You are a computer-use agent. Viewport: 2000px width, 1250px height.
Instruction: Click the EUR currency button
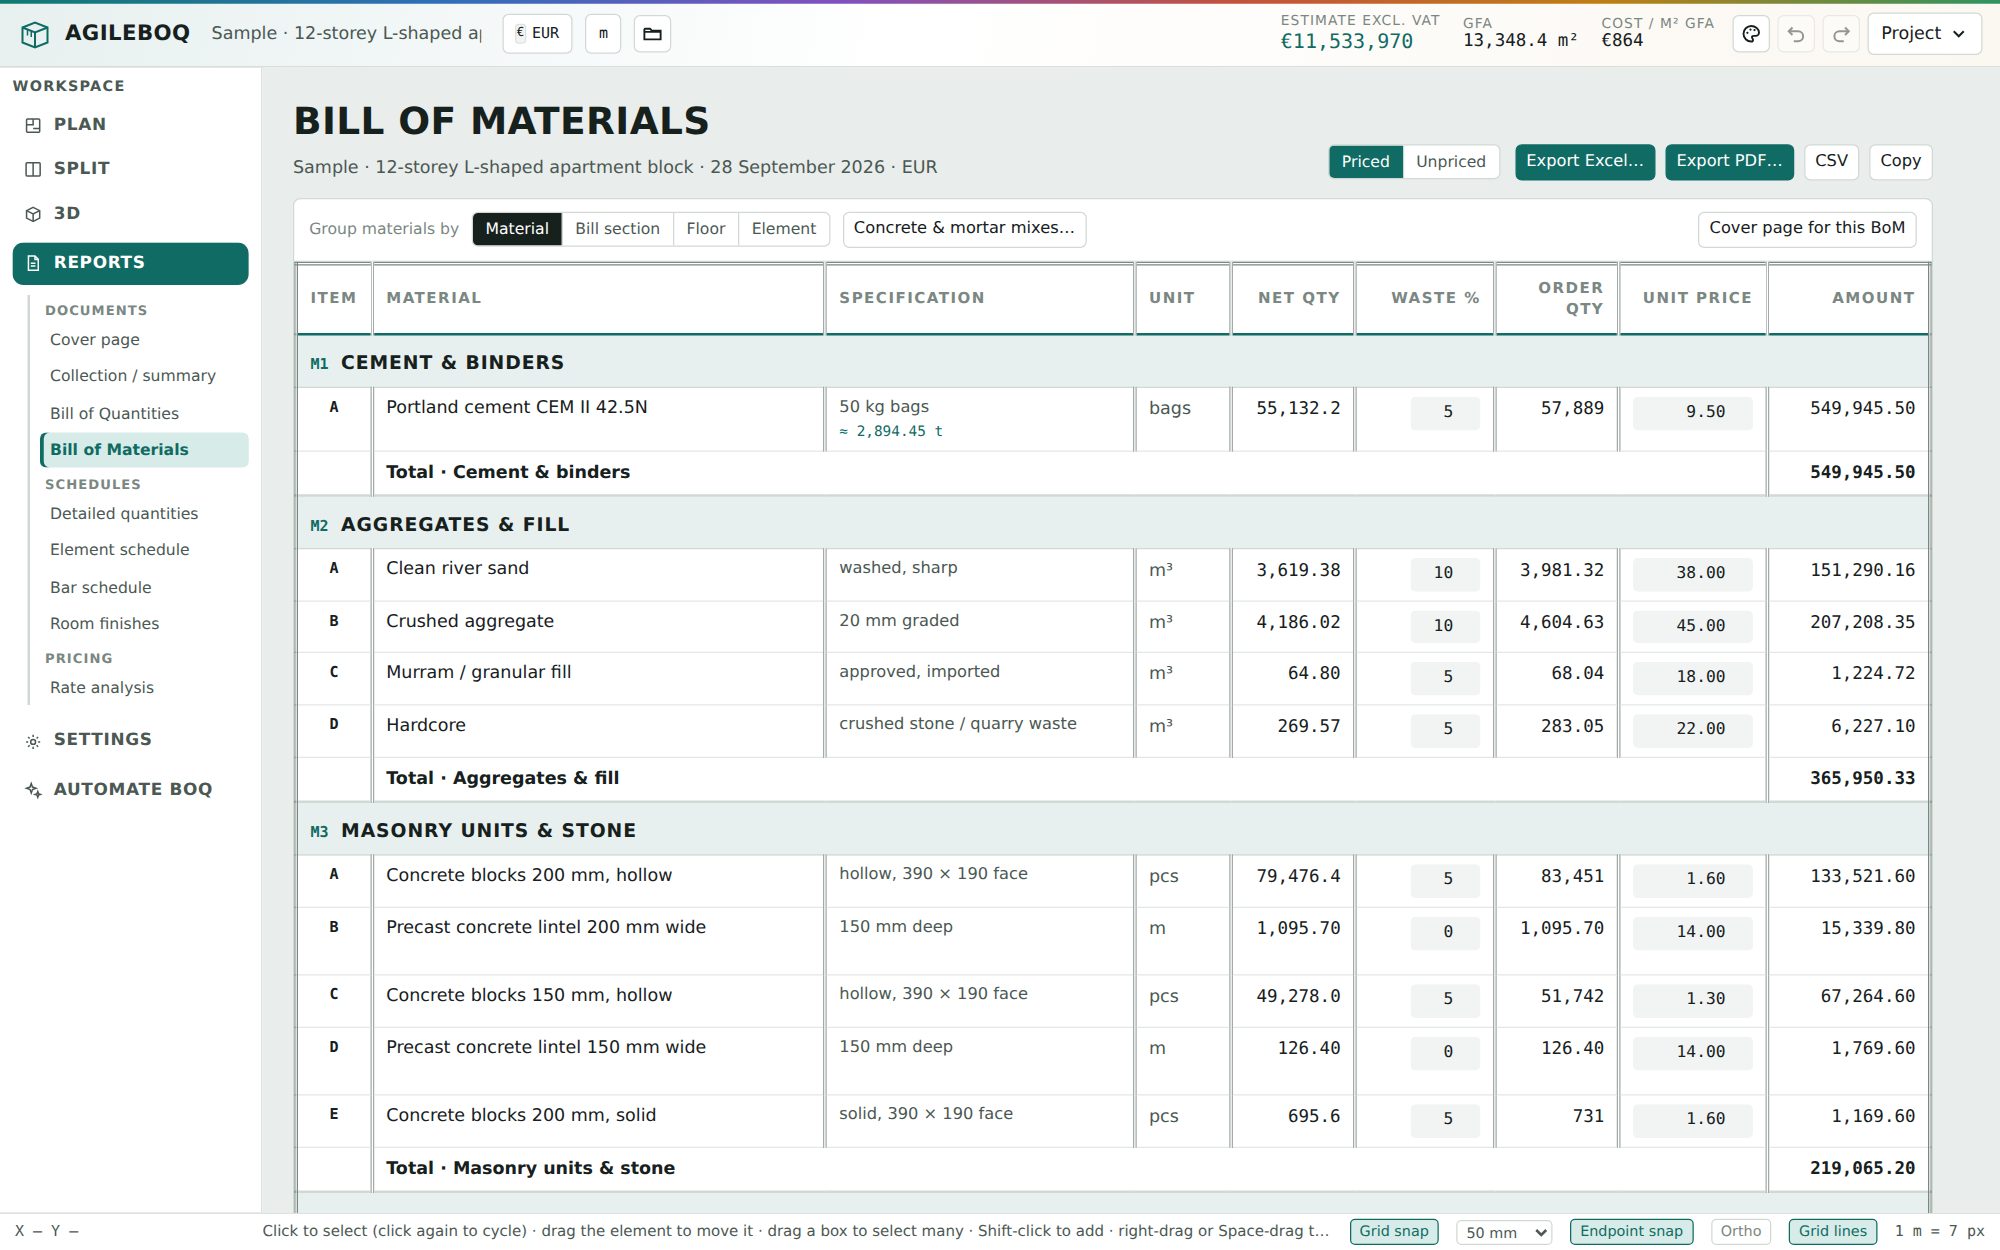coord(537,34)
